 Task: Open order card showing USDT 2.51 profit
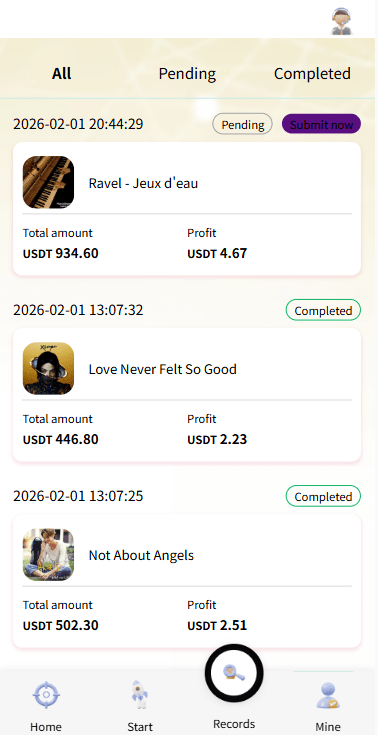187,581
